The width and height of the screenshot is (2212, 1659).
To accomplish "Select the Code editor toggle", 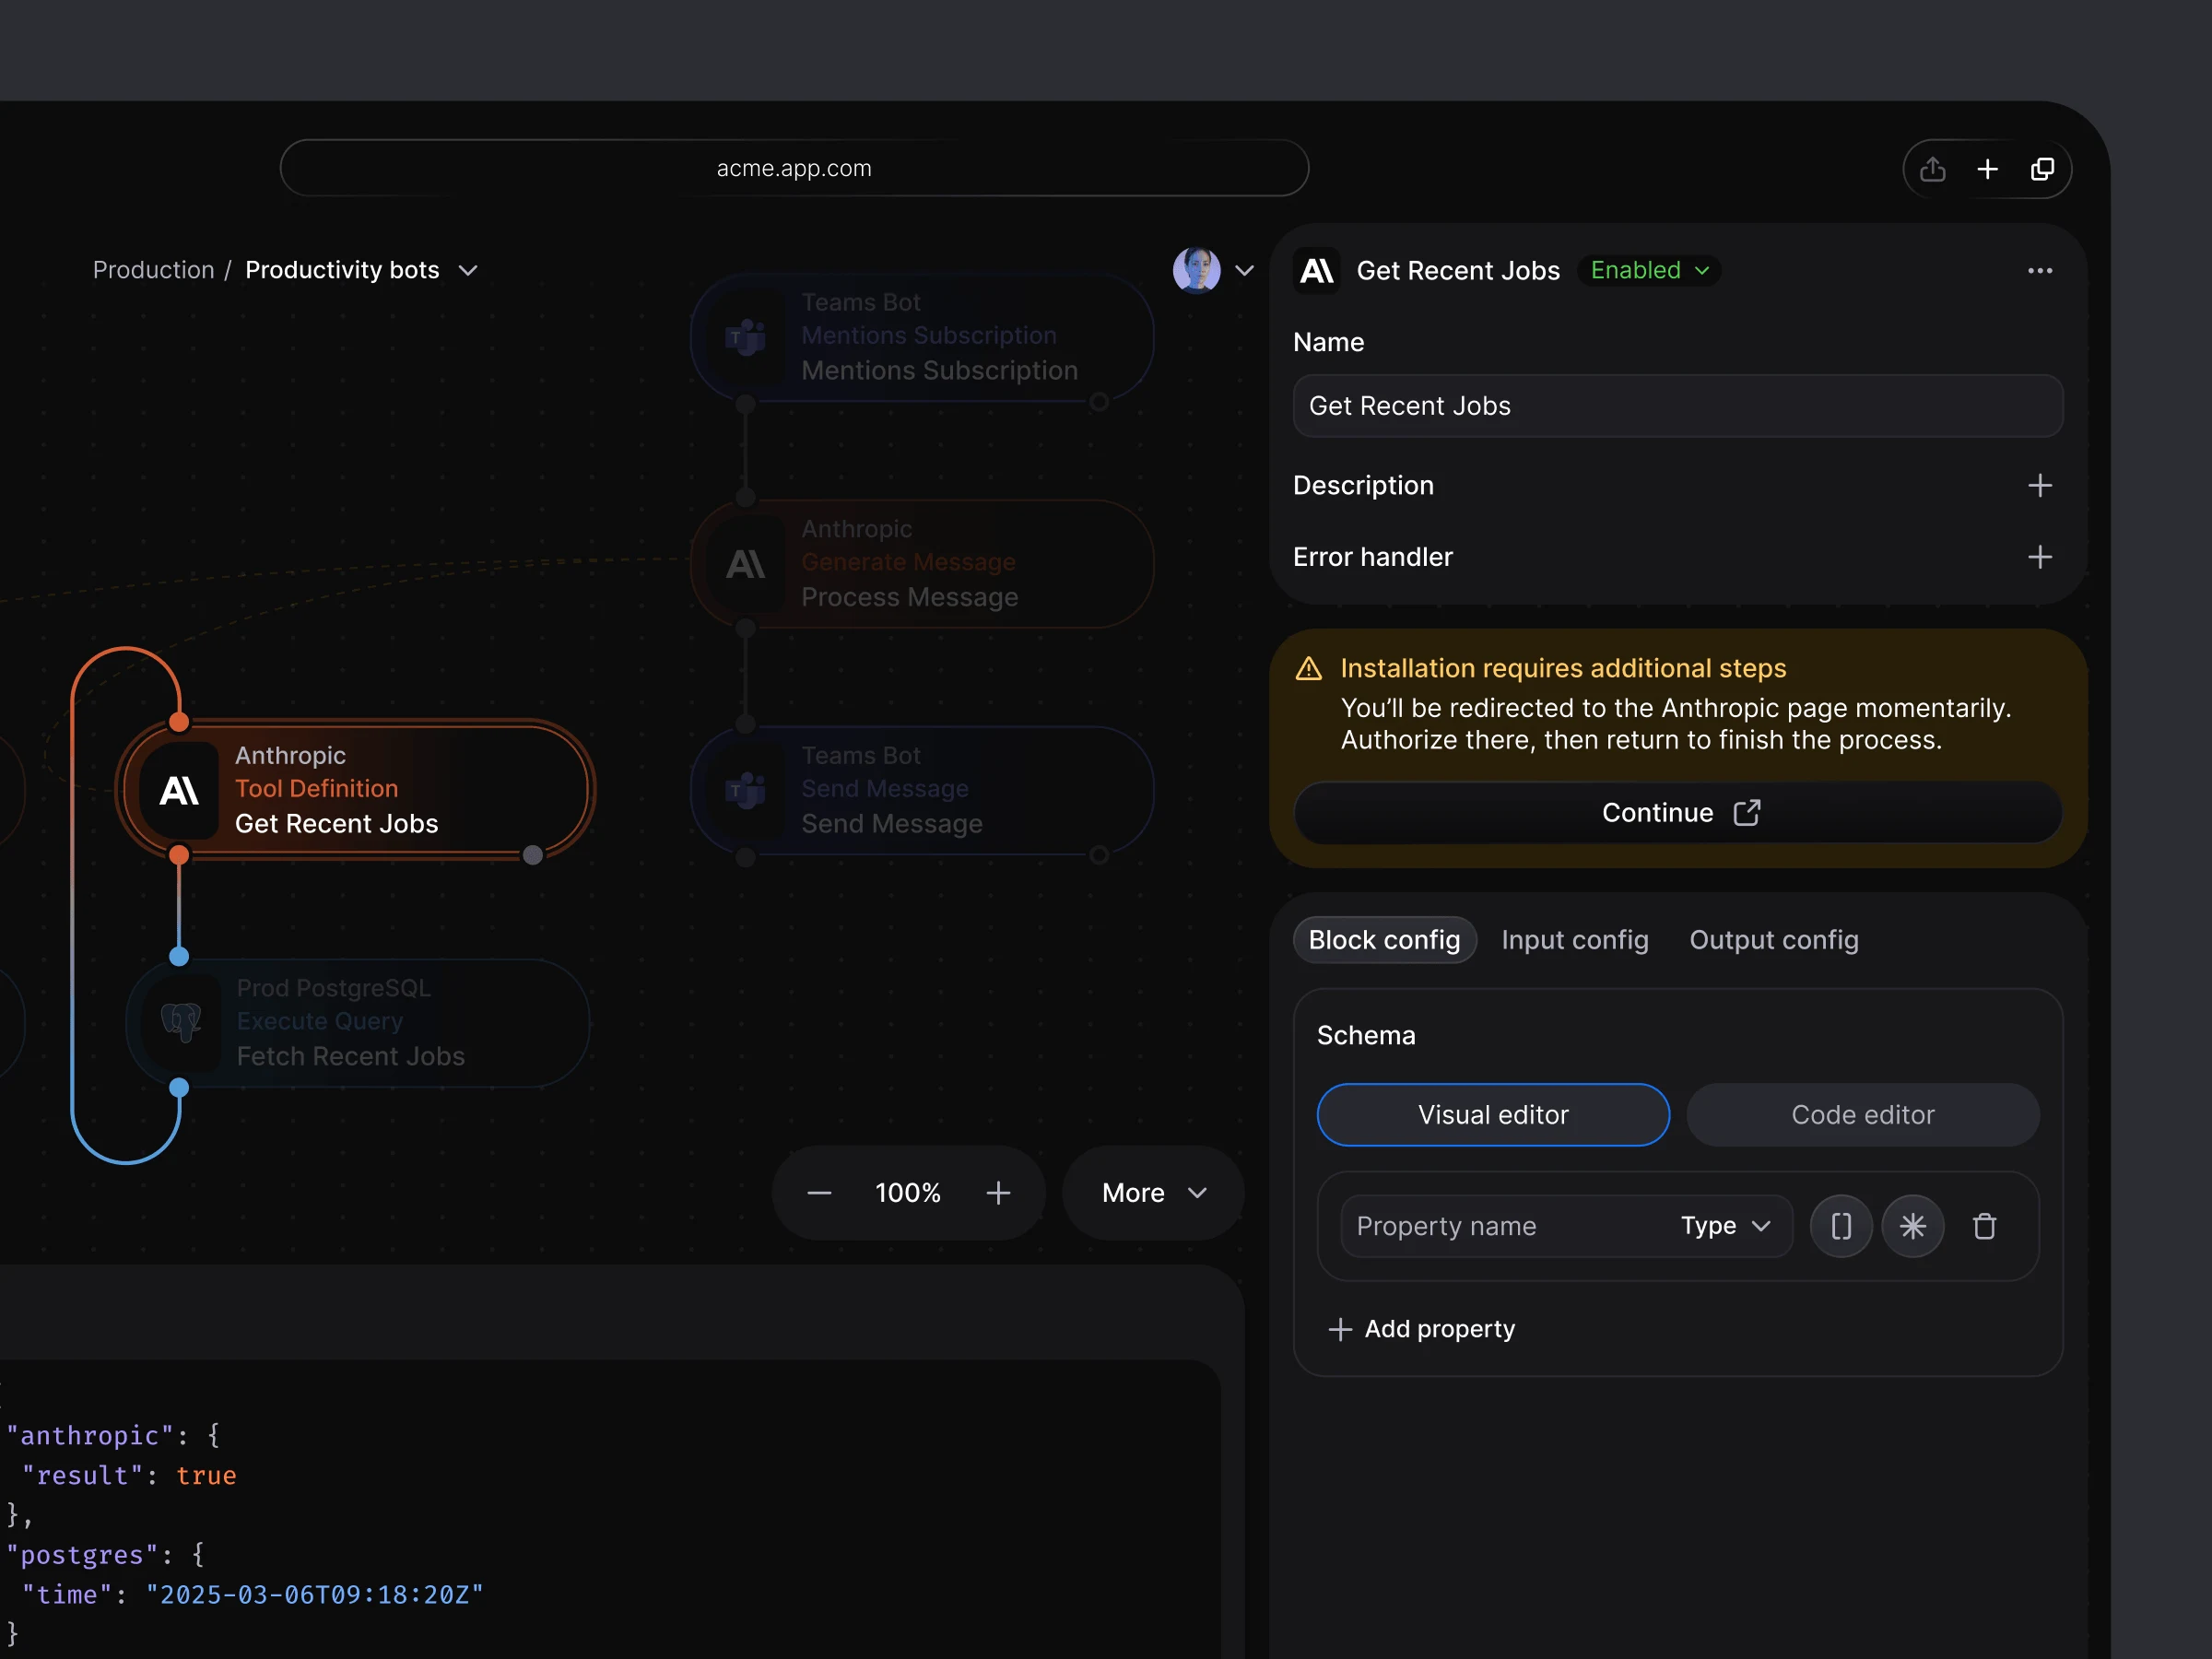I will click(x=1862, y=1115).
